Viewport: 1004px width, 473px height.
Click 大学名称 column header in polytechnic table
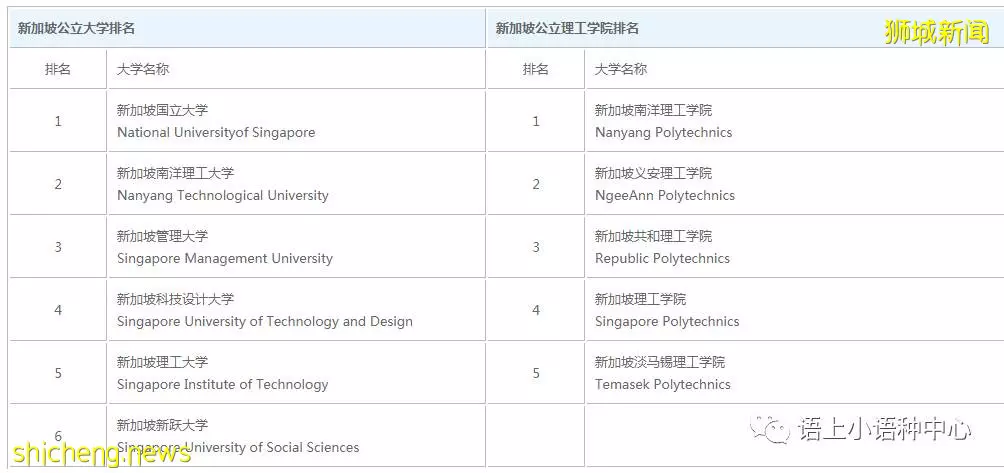pos(620,69)
